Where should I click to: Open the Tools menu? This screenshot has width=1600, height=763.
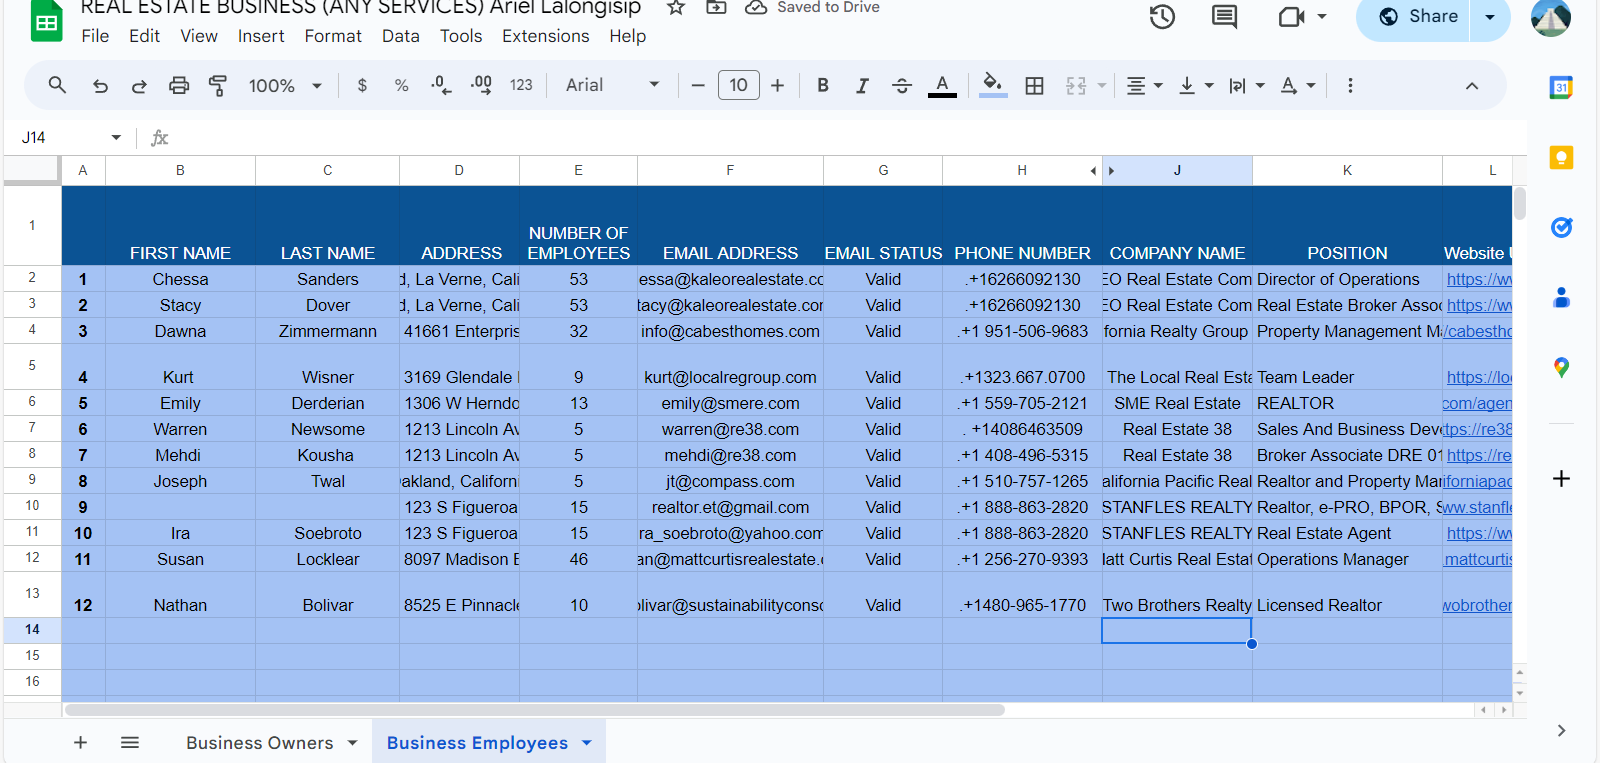461,36
